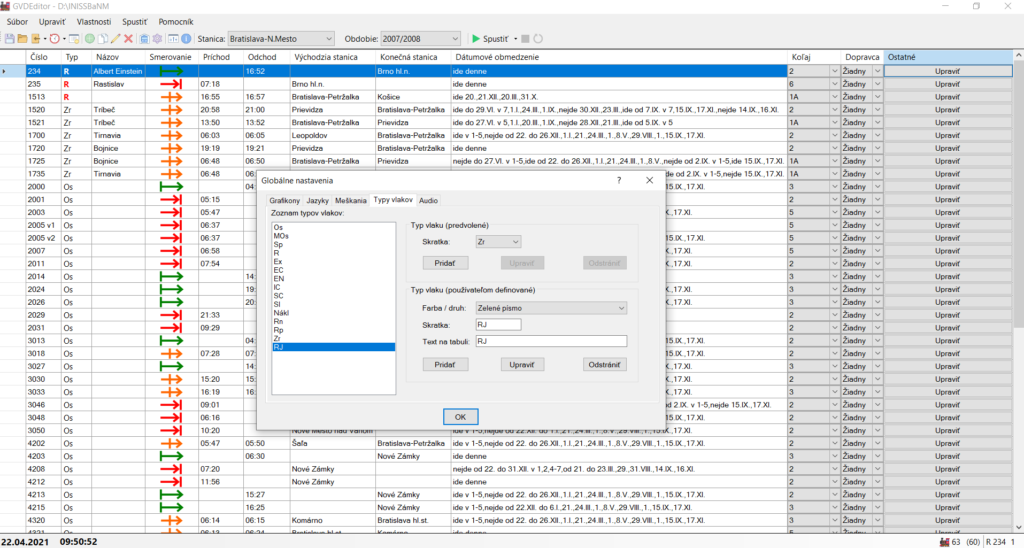Click Odstrániť under user-defined train type
This screenshot has height=548, width=1024.
coord(604,364)
